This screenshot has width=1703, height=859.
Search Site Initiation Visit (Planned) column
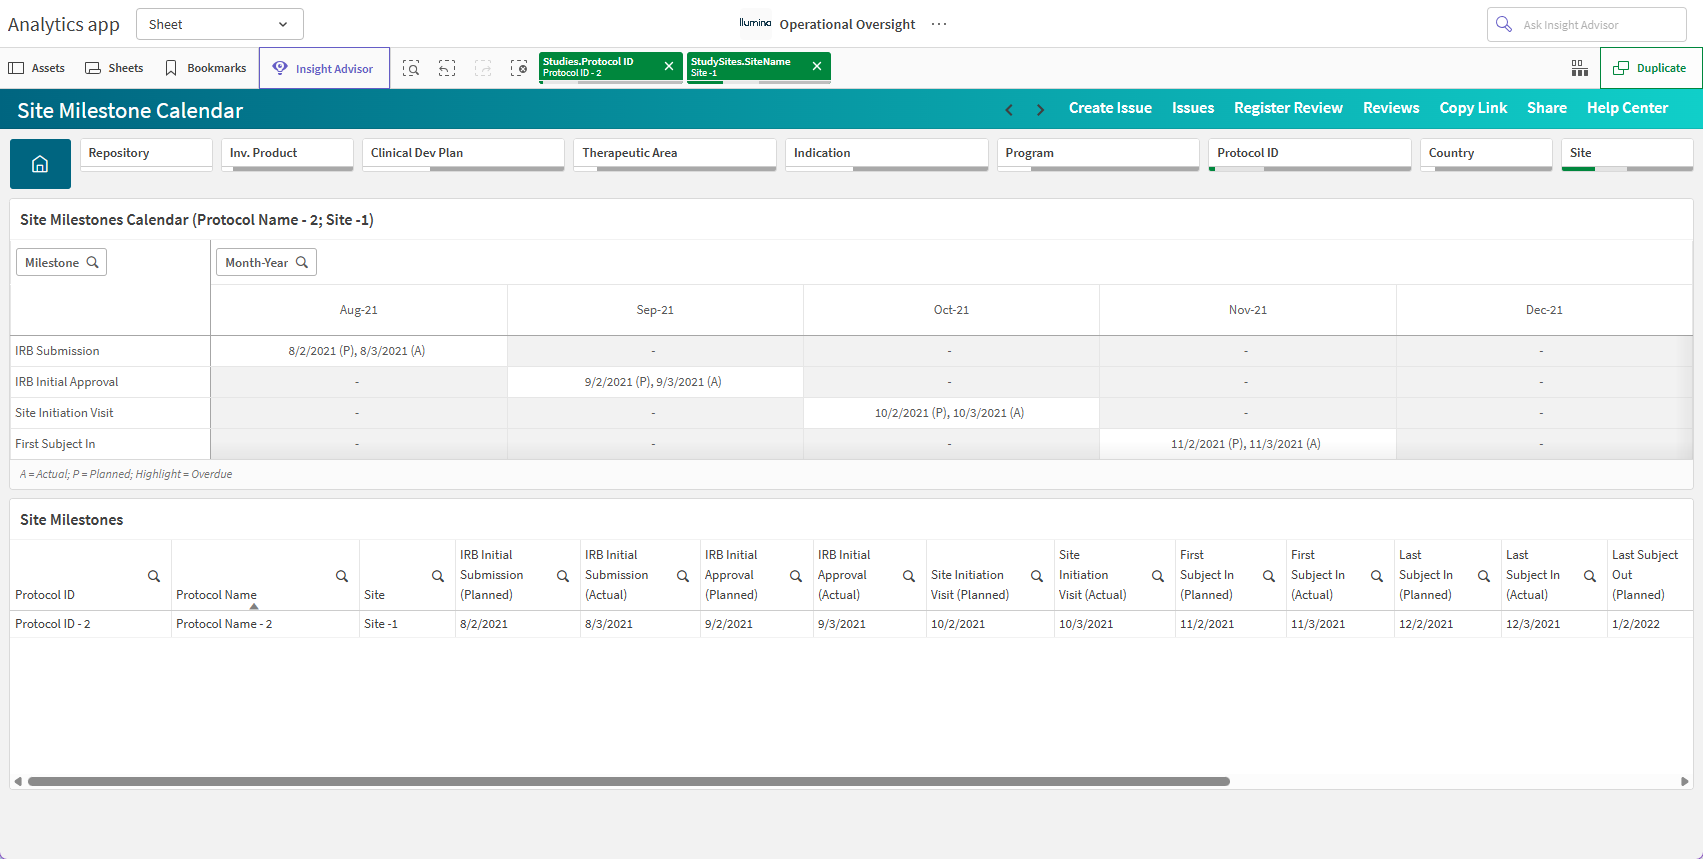[1037, 576]
